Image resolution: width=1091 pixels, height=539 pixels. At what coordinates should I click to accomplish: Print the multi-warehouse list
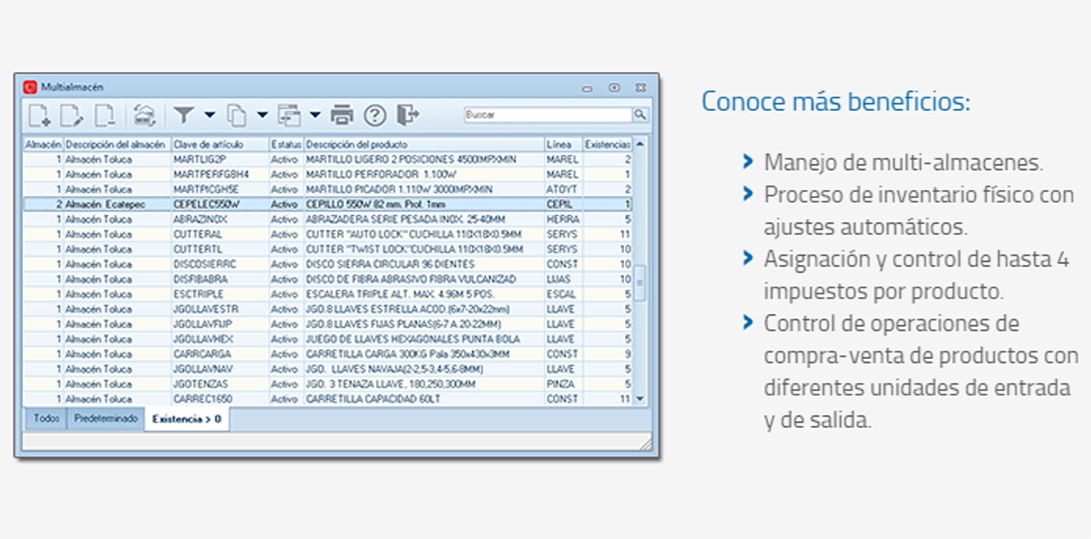342,115
